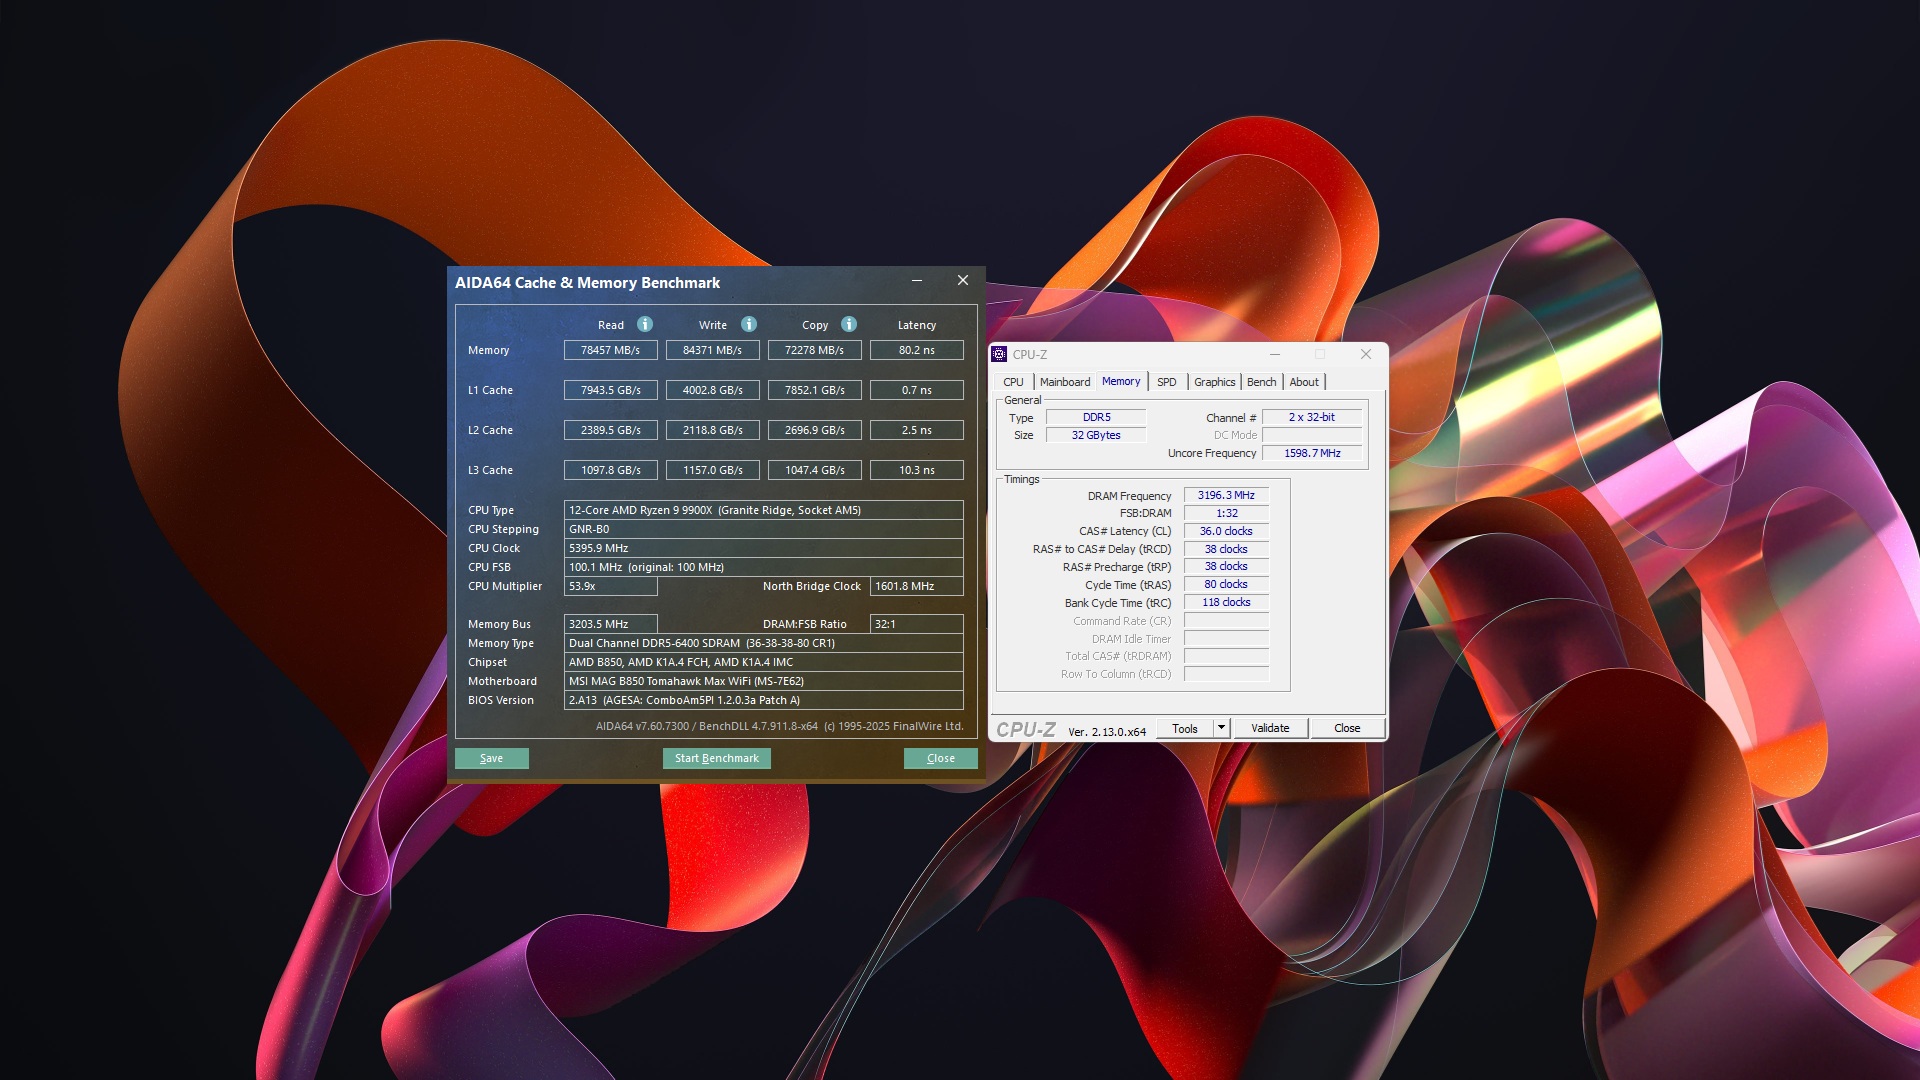Viewport: 1920px width, 1080px height.
Task: Click the Close button in AIDA64
Action: tap(941, 758)
